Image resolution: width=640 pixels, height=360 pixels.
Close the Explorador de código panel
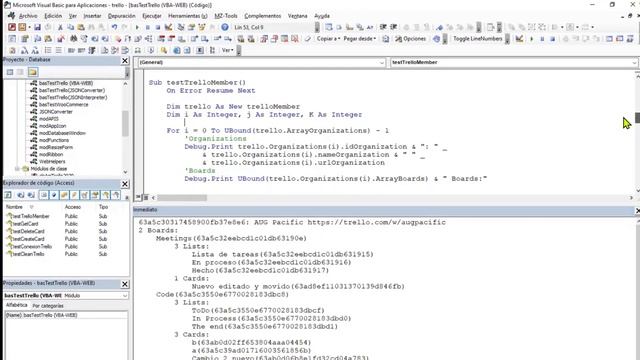[125, 184]
